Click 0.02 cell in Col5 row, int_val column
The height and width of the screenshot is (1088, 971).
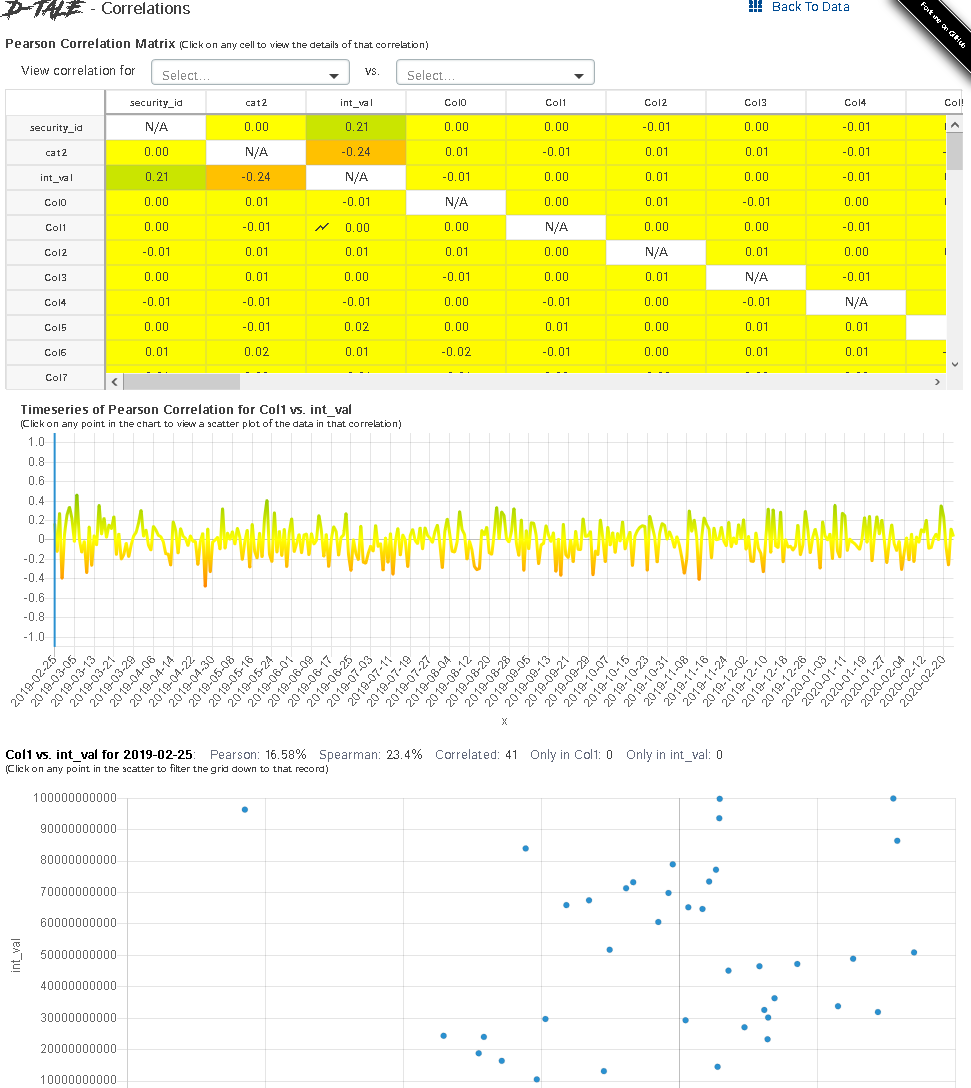coord(356,327)
